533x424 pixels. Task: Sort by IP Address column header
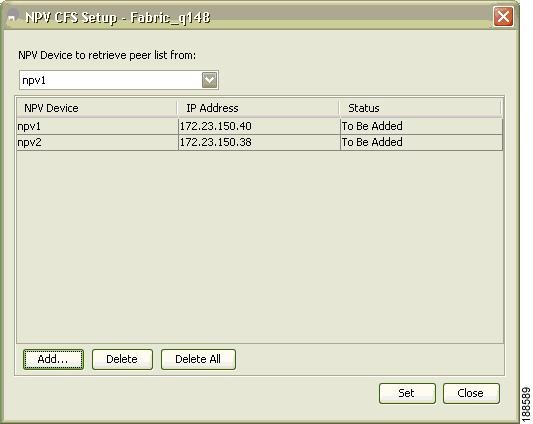click(x=258, y=108)
